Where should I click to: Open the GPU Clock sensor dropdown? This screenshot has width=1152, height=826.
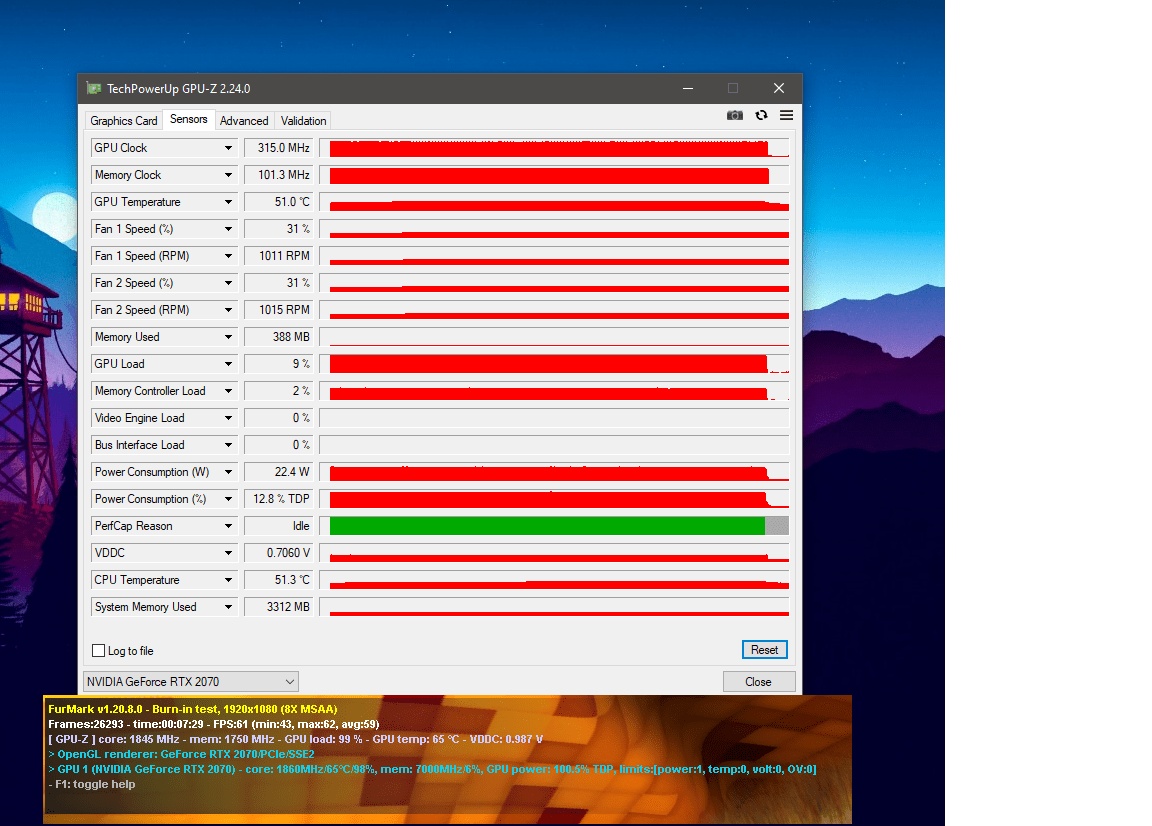pyautogui.click(x=228, y=148)
